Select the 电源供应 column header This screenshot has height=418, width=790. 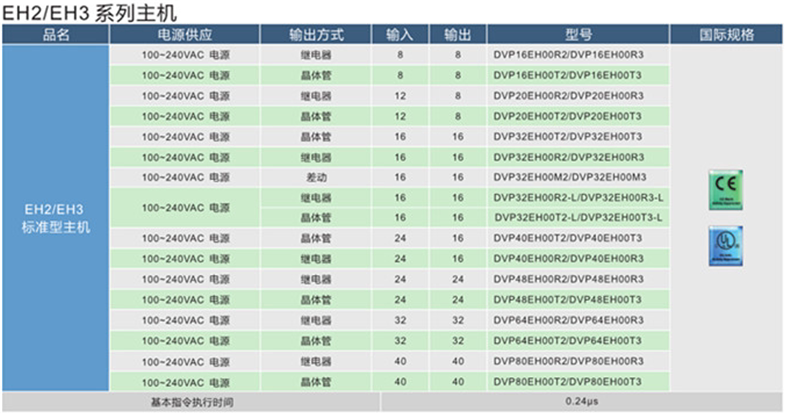(185, 35)
